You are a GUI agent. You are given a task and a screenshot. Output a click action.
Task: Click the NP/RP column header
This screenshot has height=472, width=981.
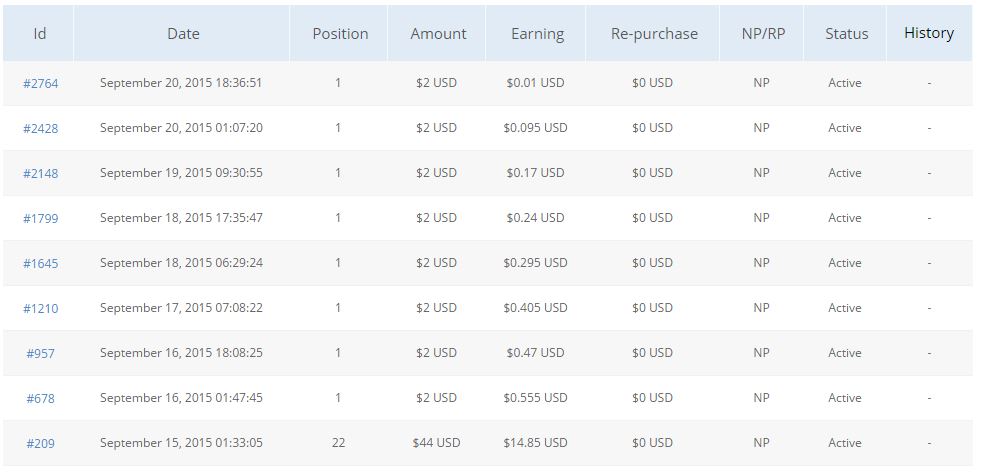pos(761,33)
